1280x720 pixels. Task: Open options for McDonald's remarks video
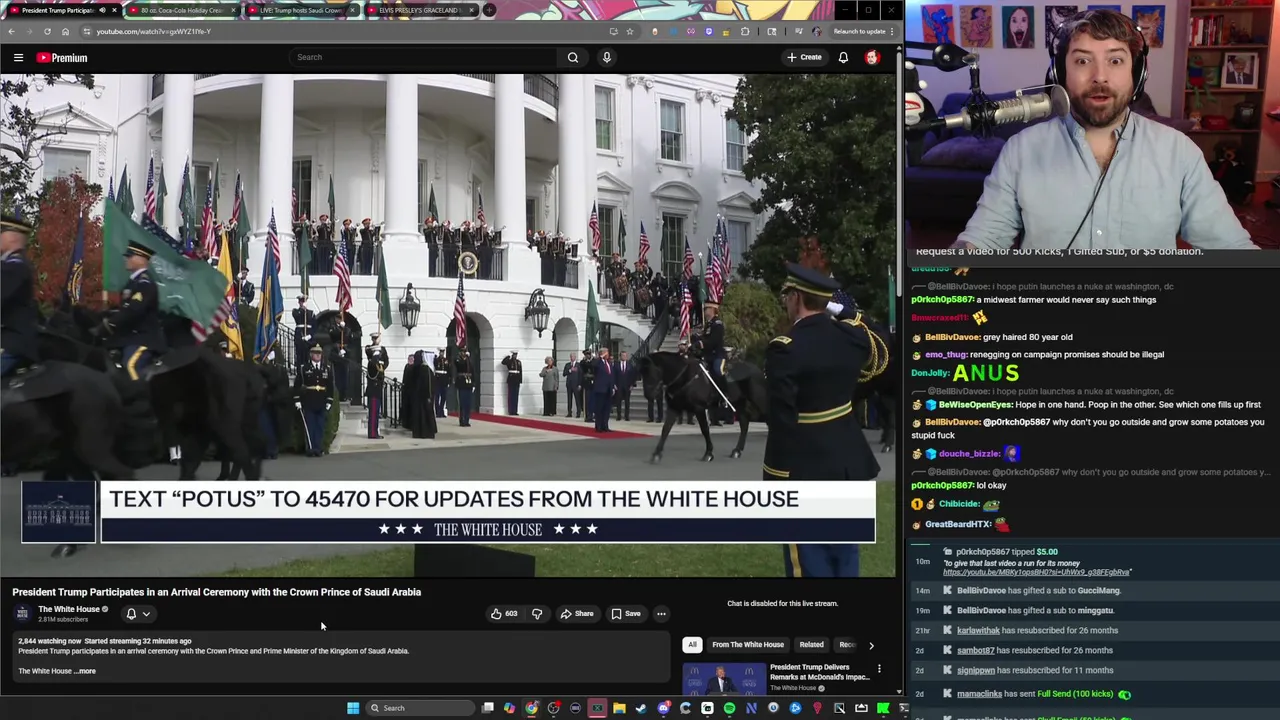[x=879, y=668]
